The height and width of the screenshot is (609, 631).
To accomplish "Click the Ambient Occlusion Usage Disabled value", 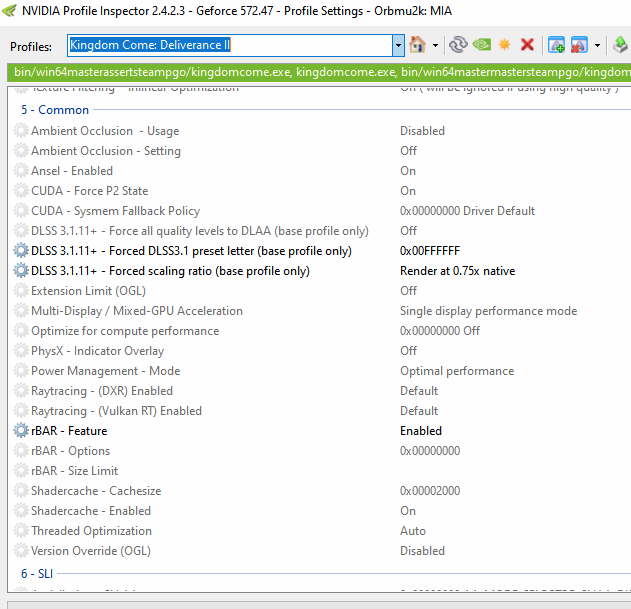I will point(422,131).
